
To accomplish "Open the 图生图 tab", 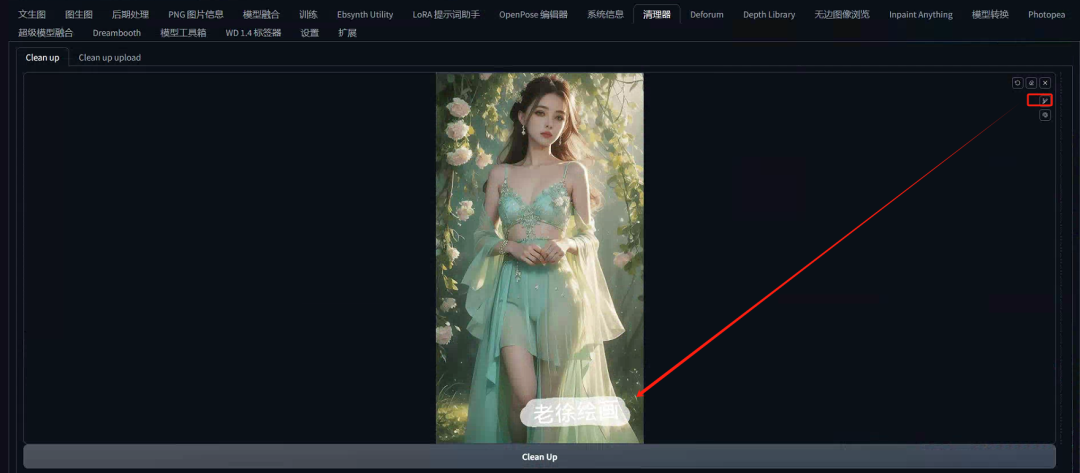I will tap(79, 14).
